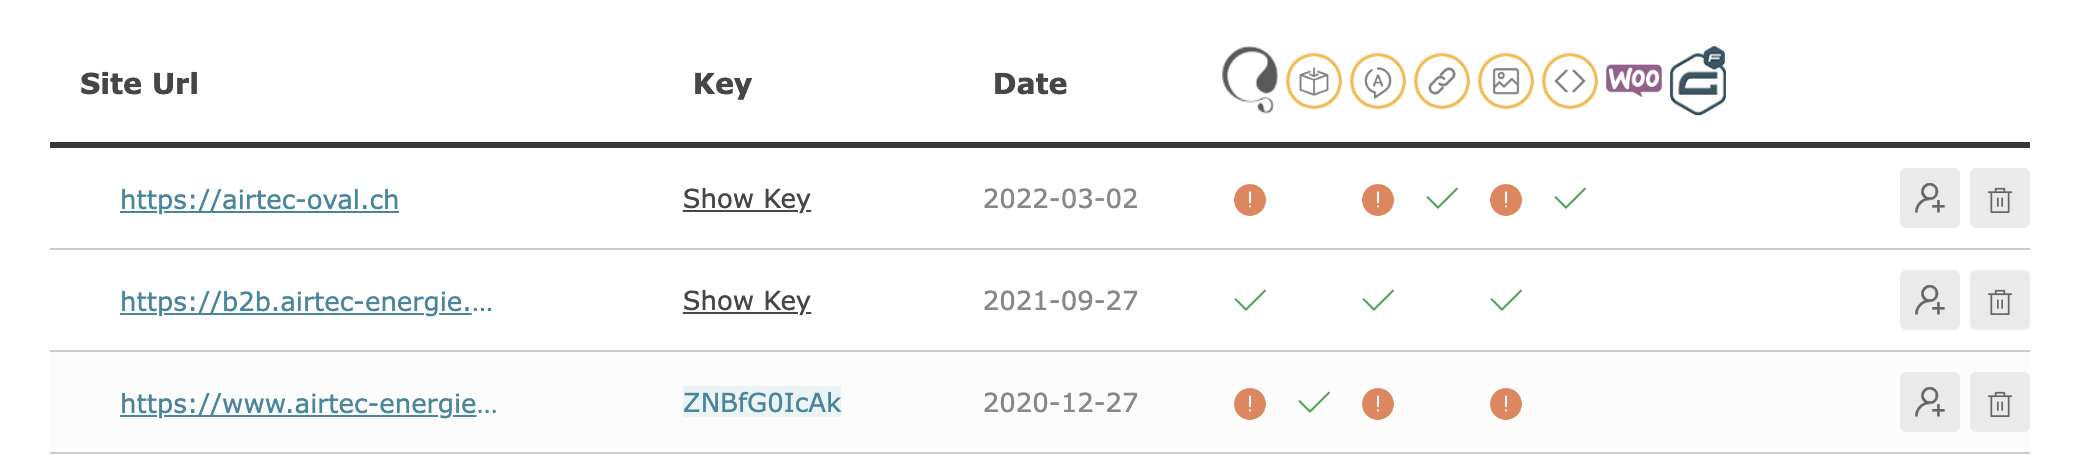Click the dark circular logo icon
Image resolution: width=2076 pixels, height=476 pixels.
pyautogui.click(x=1250, y=79)
